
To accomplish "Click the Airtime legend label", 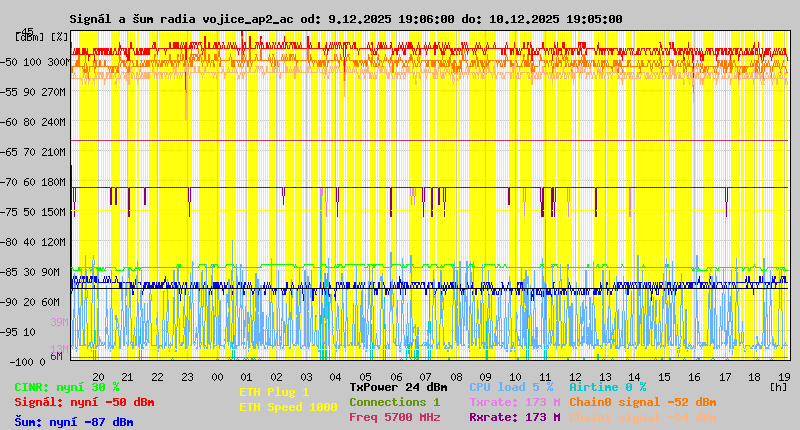I will point(607,387).
